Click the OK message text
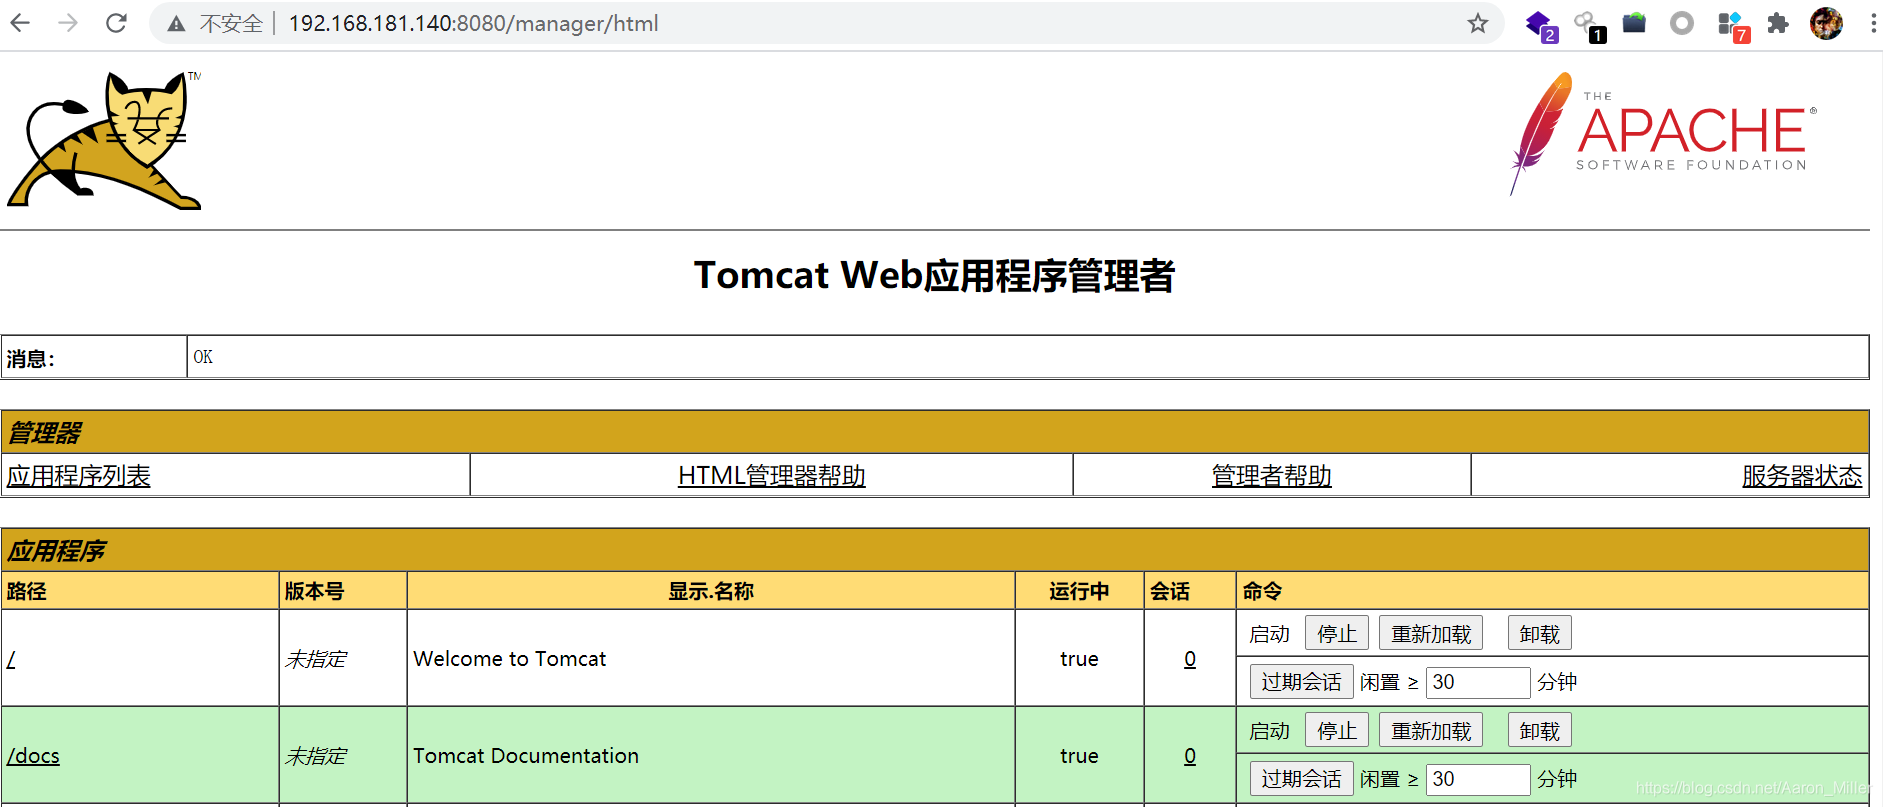The height and width of the screenshot is (807, 1883). pos(203,357)
